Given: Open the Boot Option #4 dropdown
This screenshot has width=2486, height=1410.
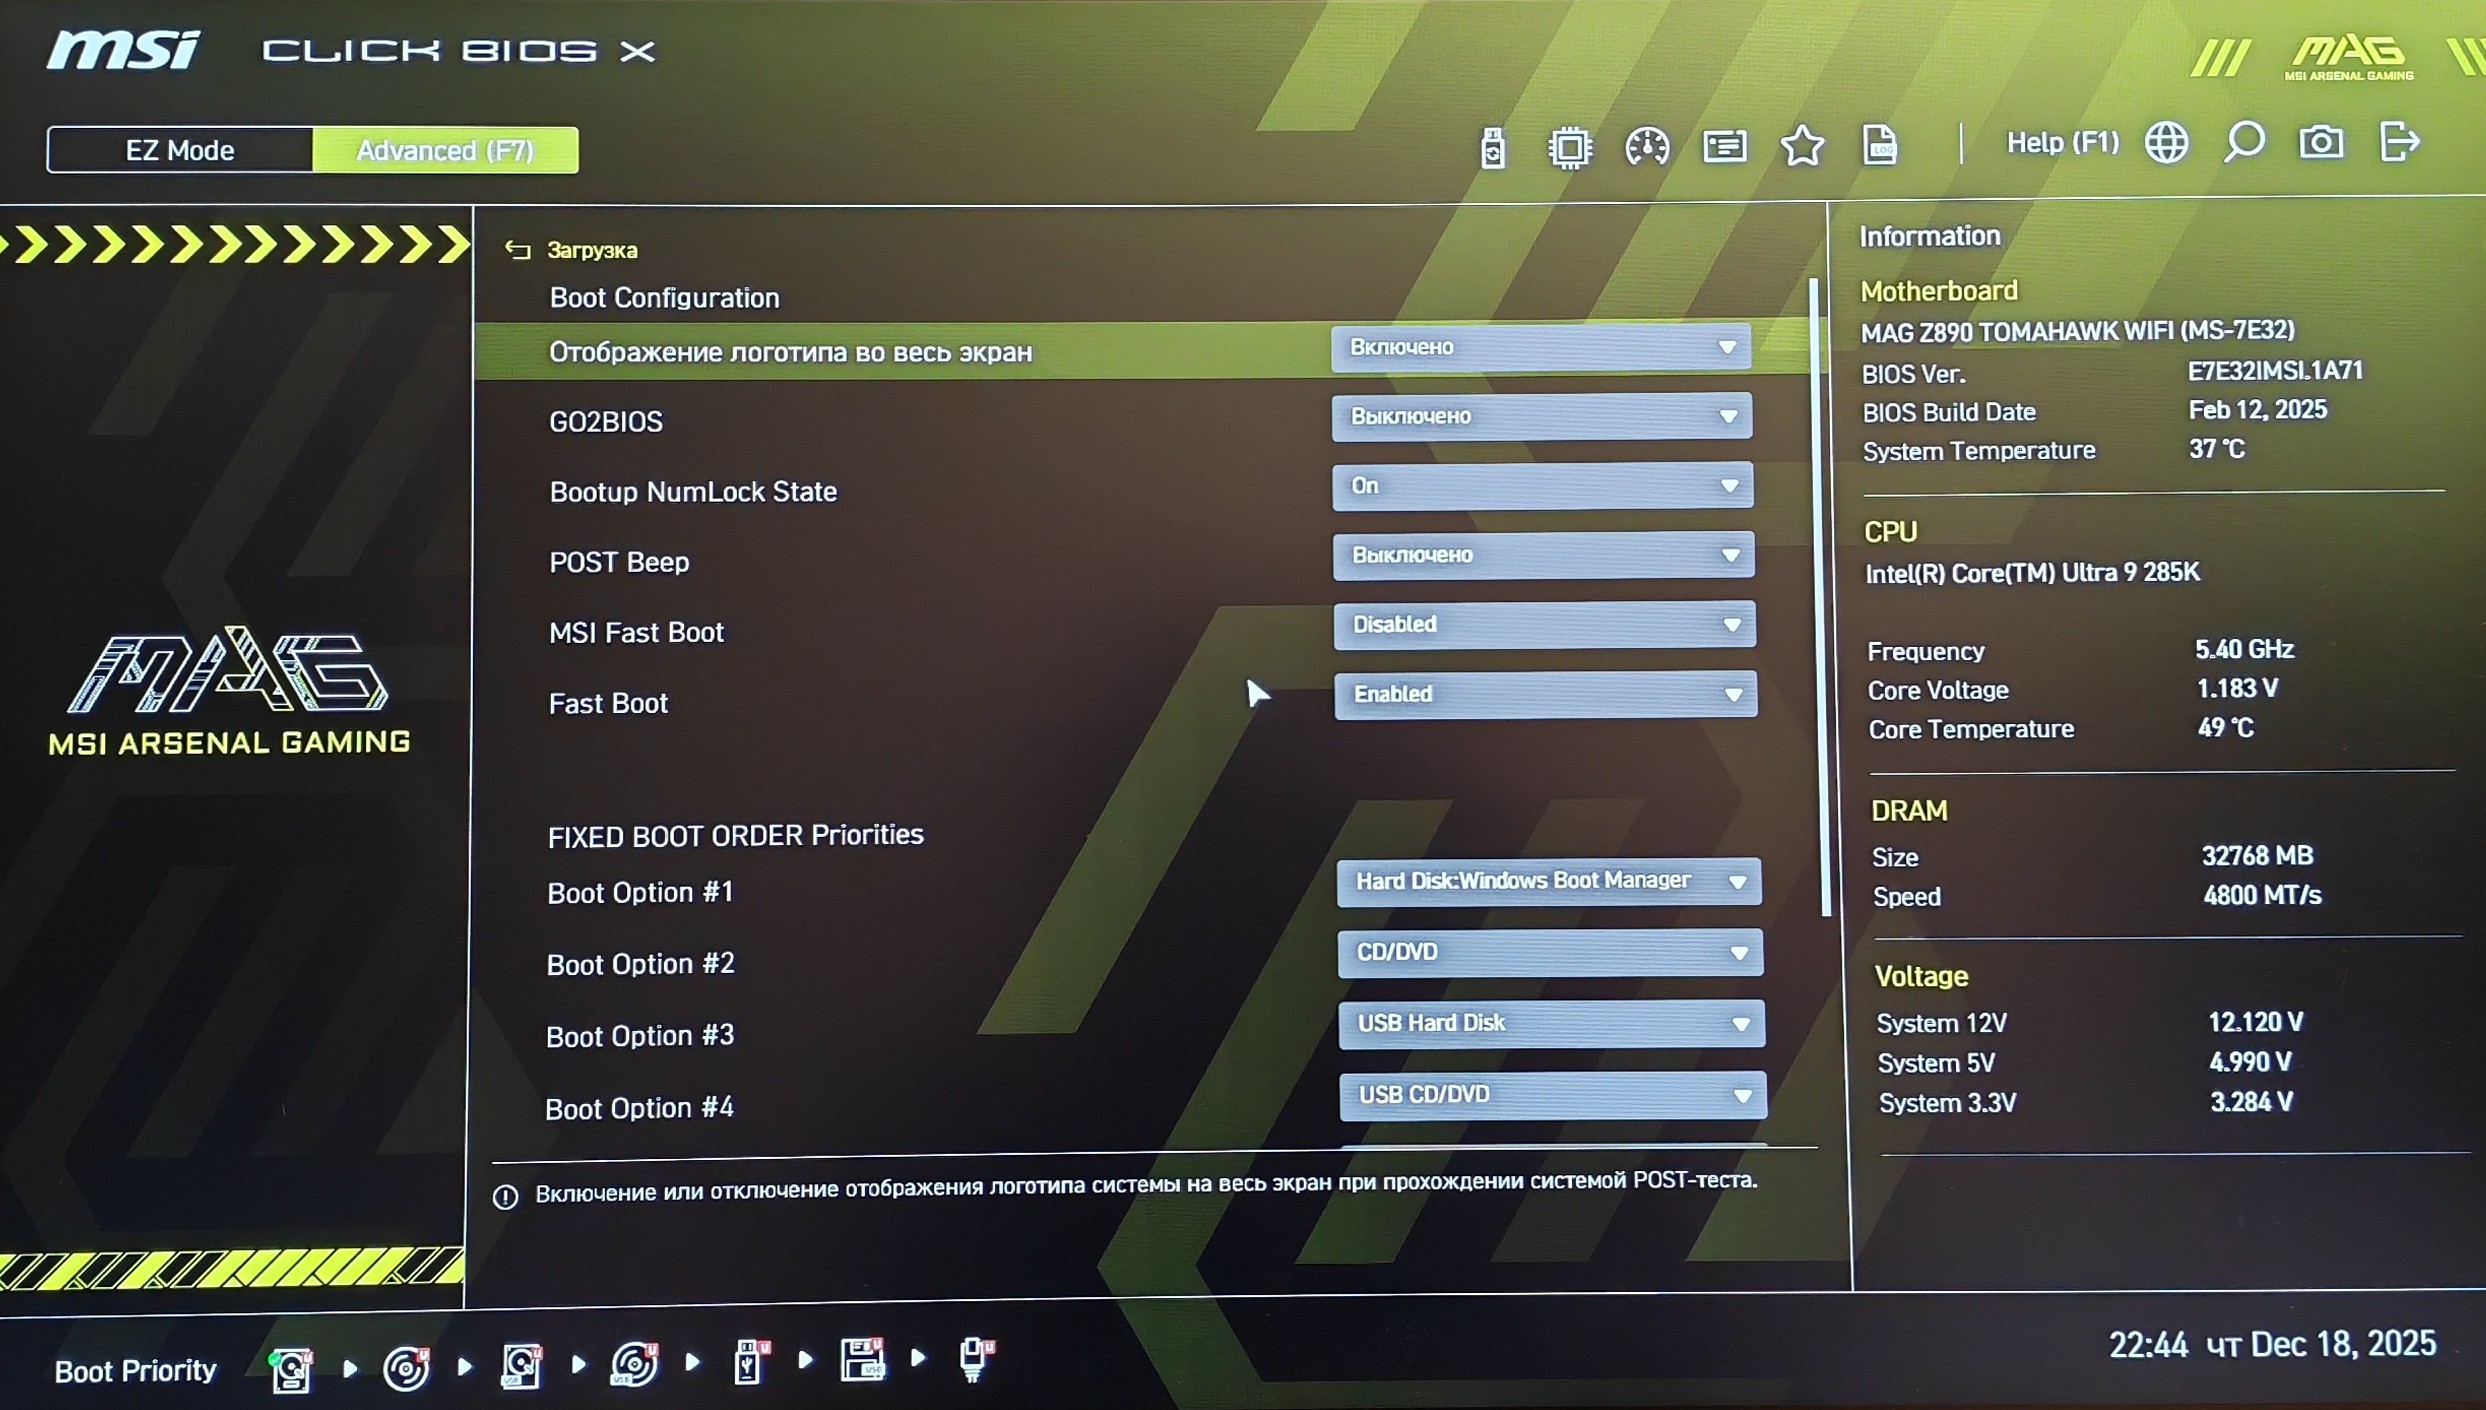Looking at the screenshot, I should point(1553,1095).
